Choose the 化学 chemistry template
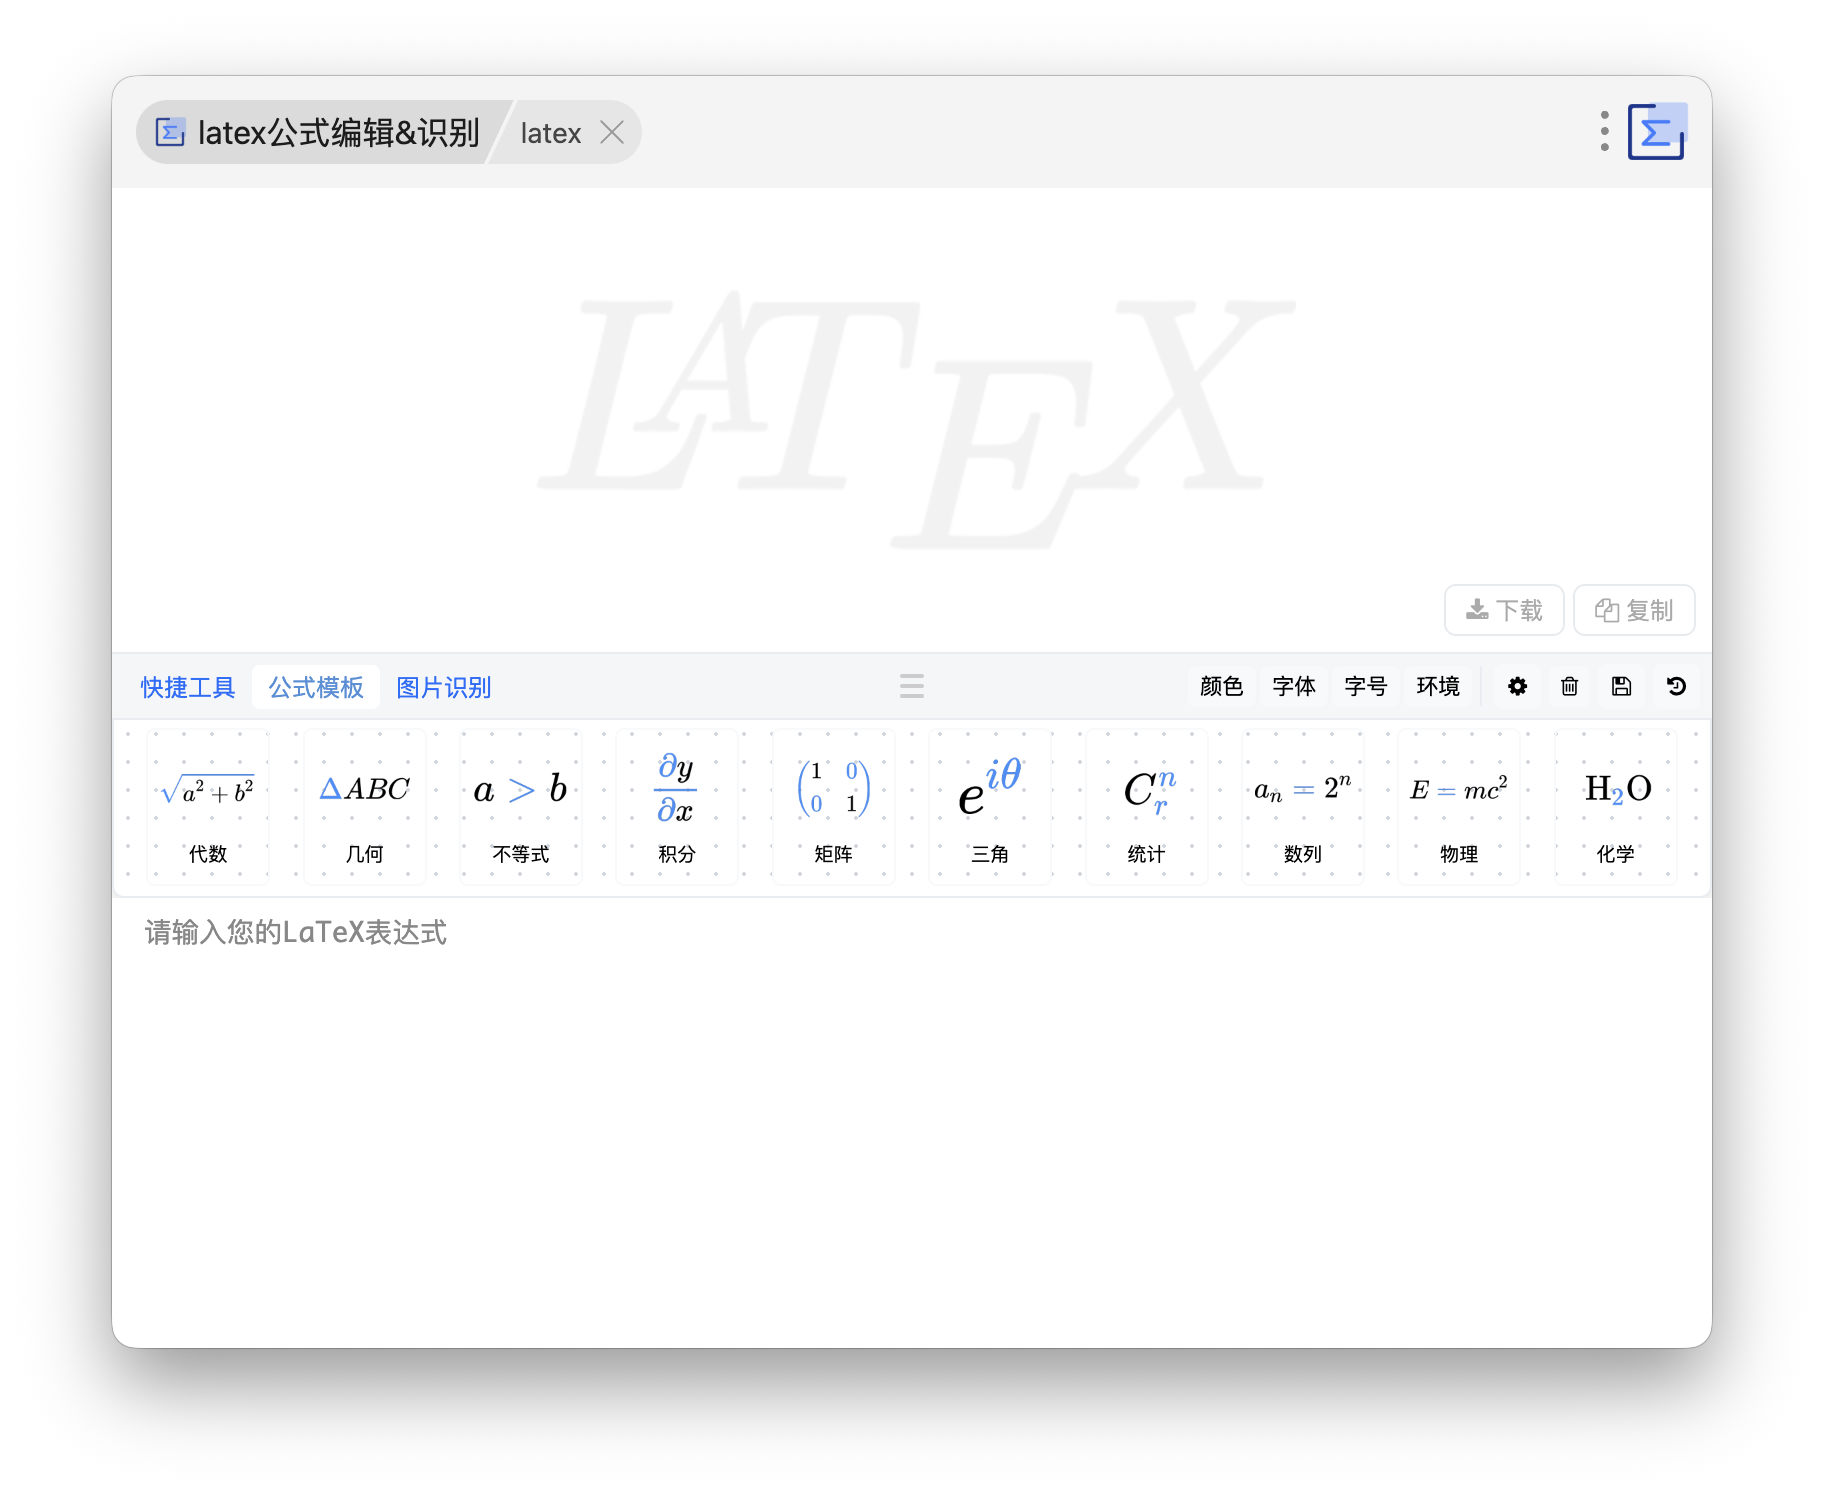1824x1496 pixels. coord(1616,807)
